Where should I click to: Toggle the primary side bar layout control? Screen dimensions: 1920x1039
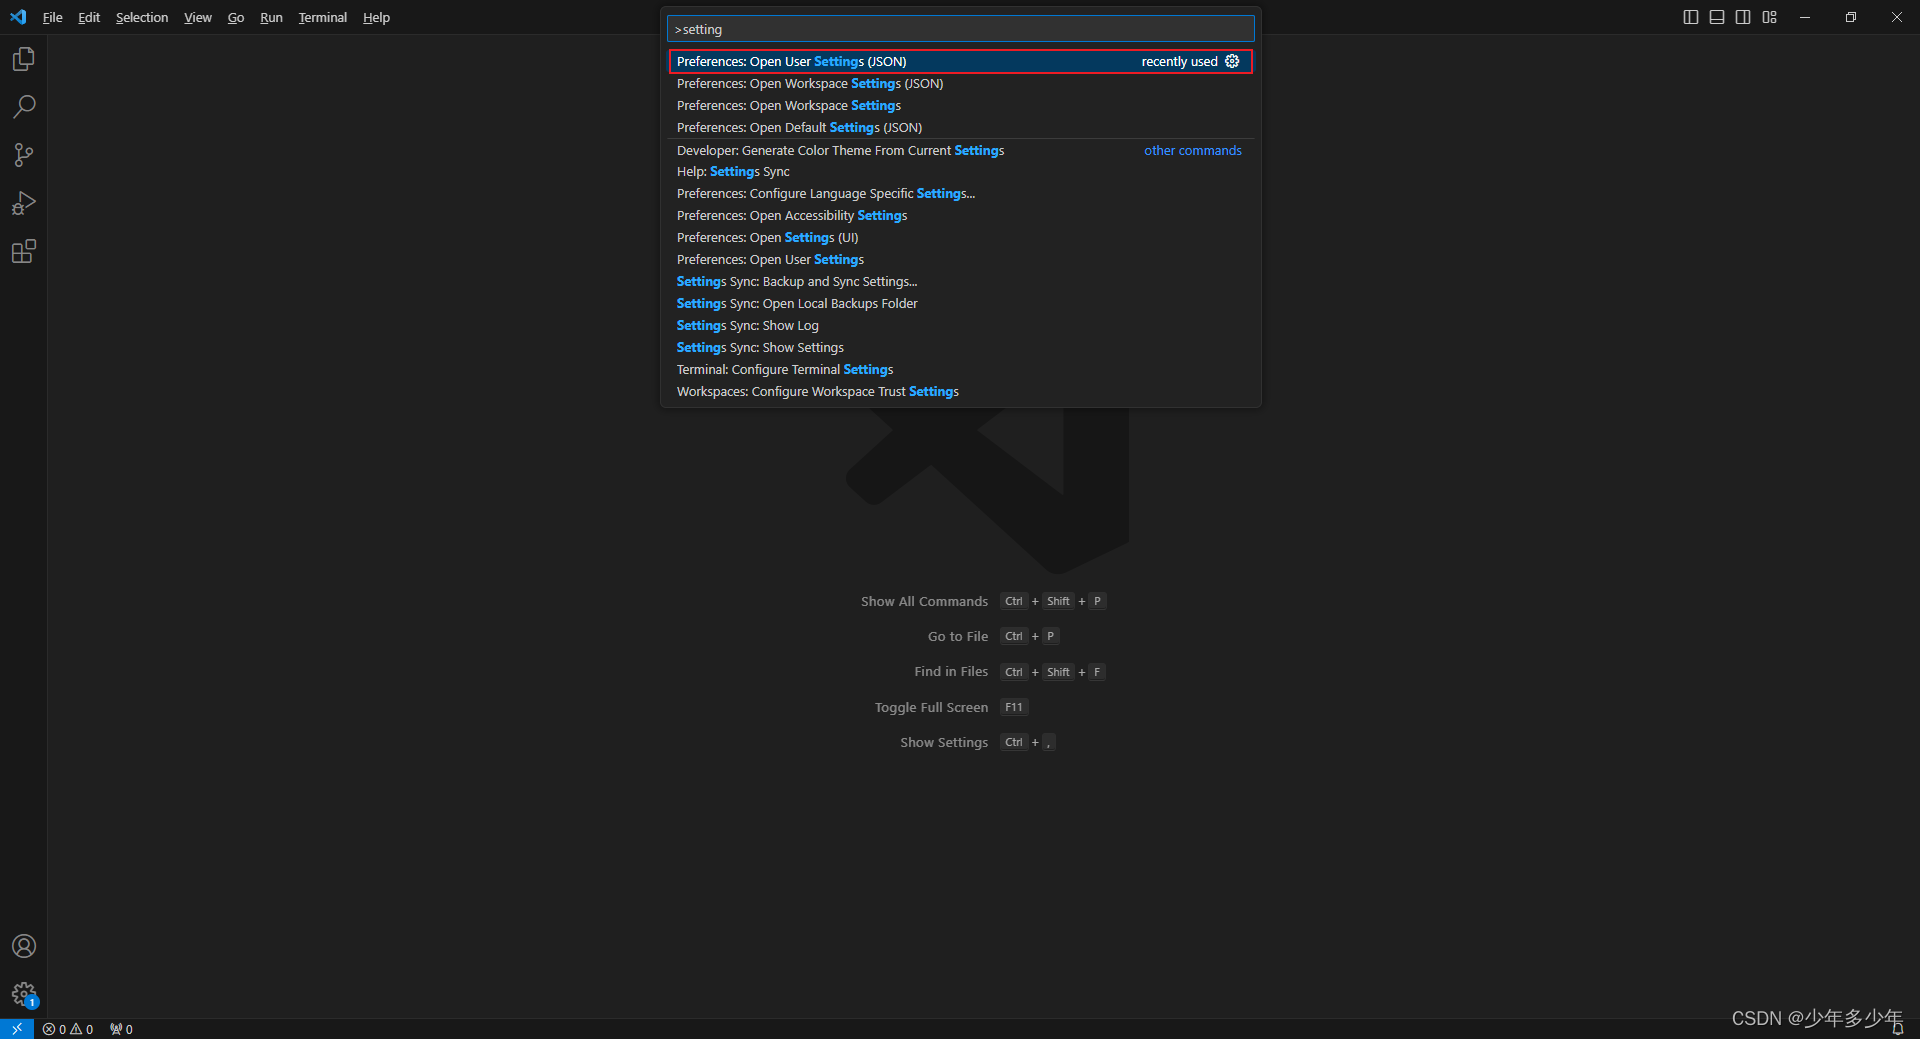[x=1690, y=17]
